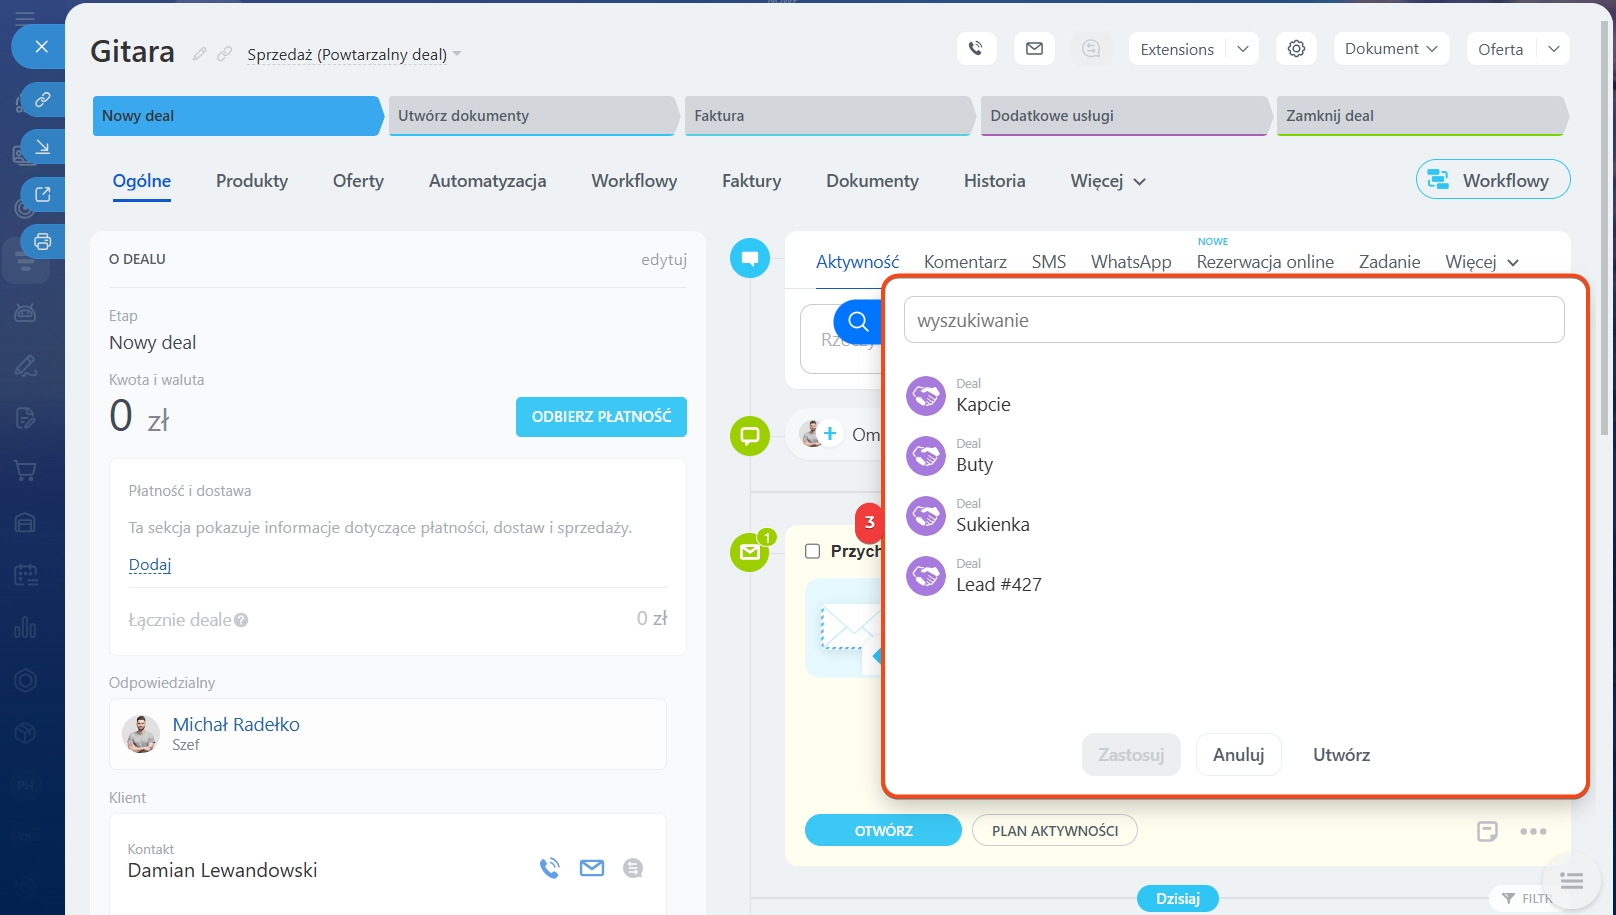Viewport: 1616px width, 915px height.
Task: Focus the wyszukiwanie search field
Action: tap(1234, 320)
